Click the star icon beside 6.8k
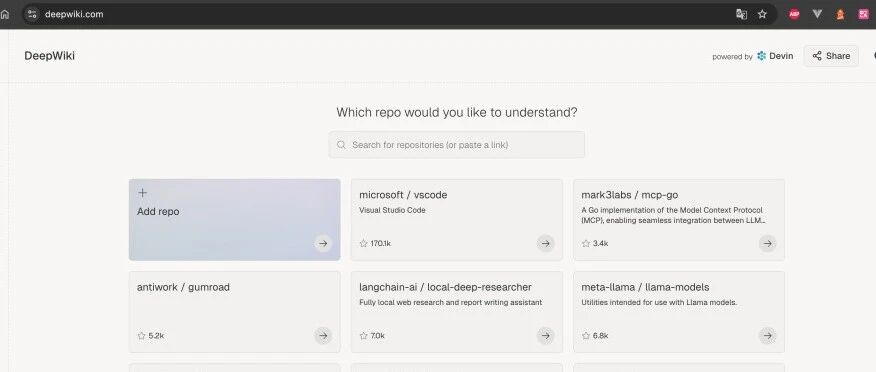 point(585,336)
